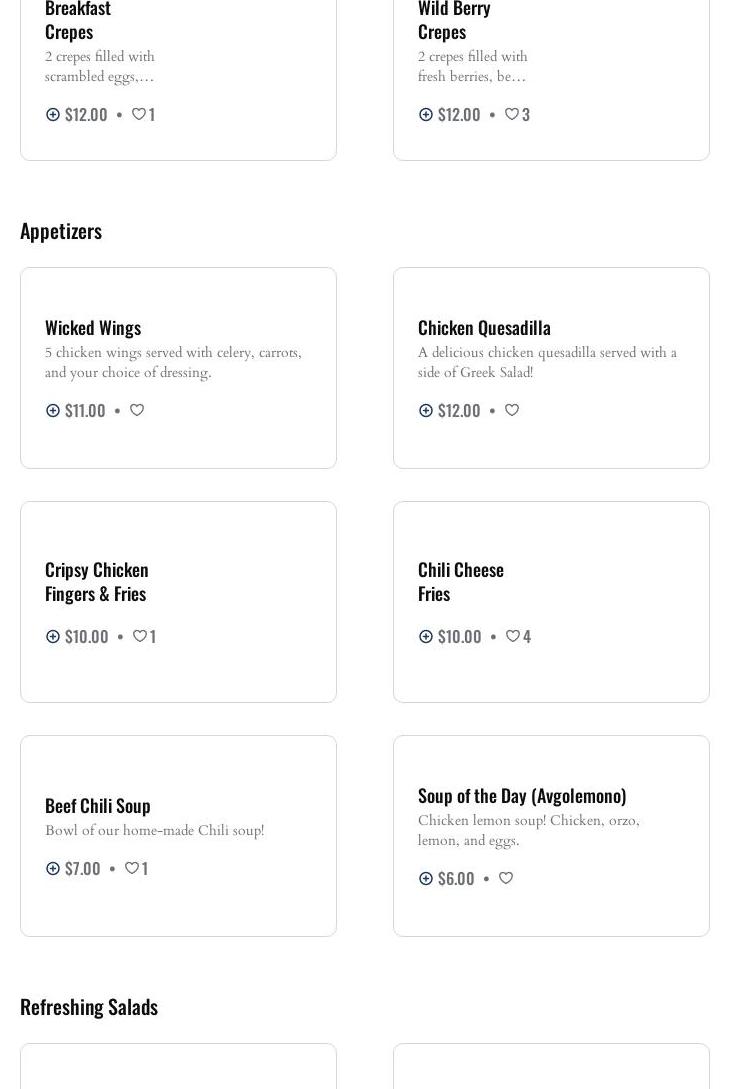
Task: Open Beef Chili Soup item title
Action: click(98, 805)
